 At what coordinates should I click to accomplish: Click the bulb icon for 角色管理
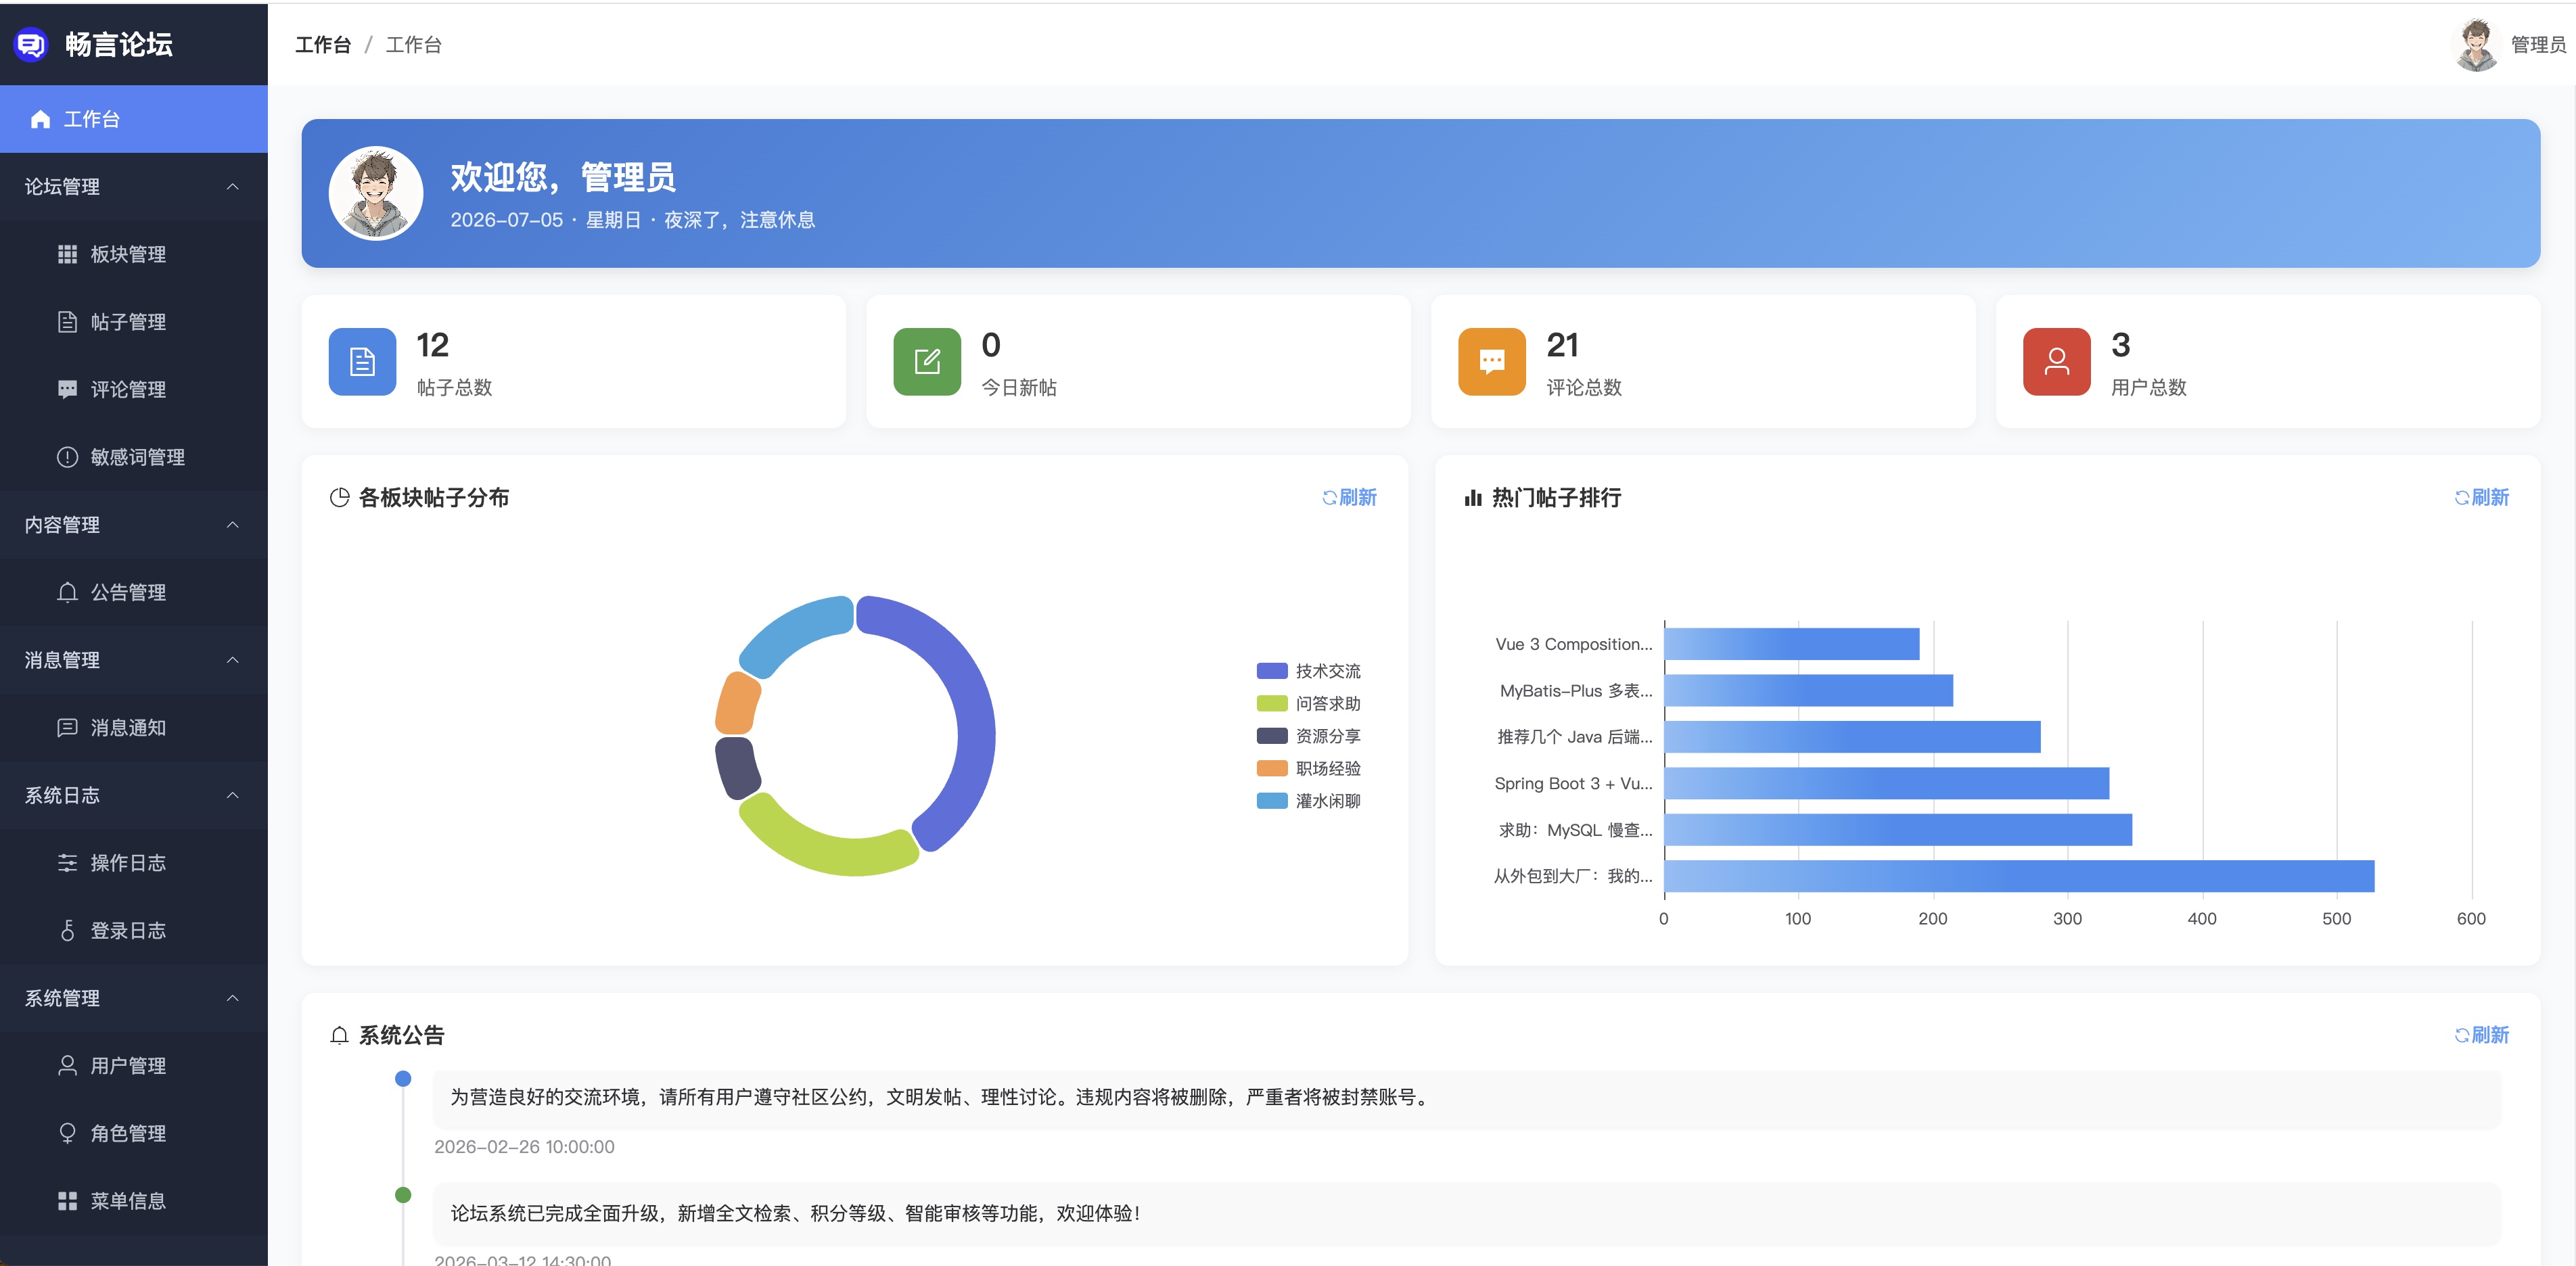67,1133
